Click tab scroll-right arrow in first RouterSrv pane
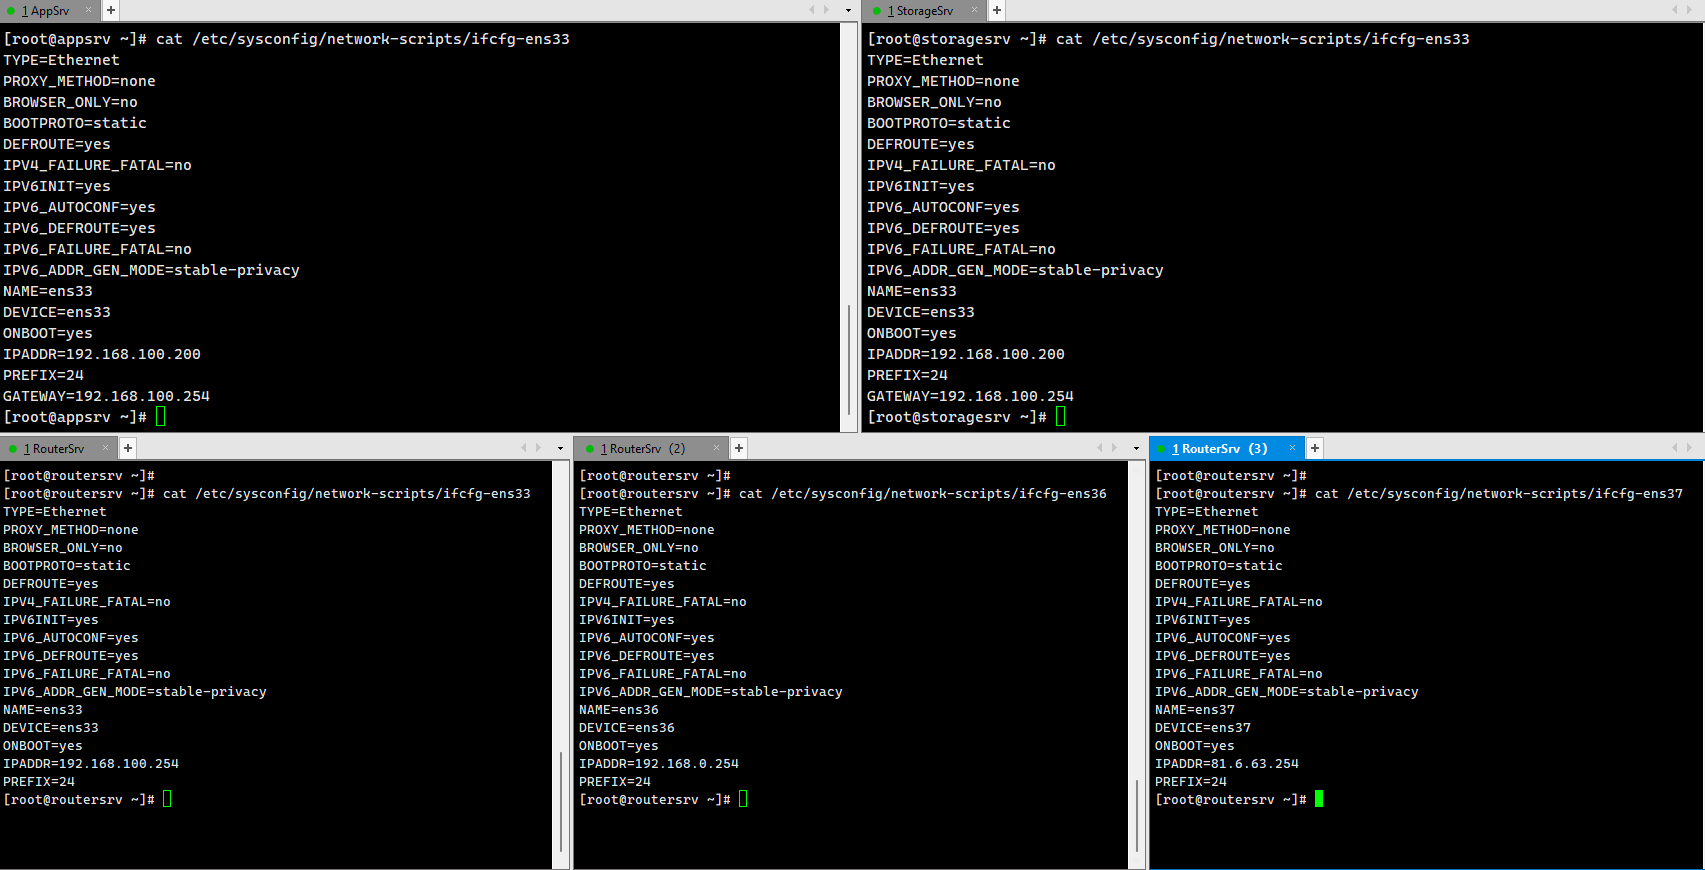The width and height of the screenshot is (1705, 870). (538, 448)
